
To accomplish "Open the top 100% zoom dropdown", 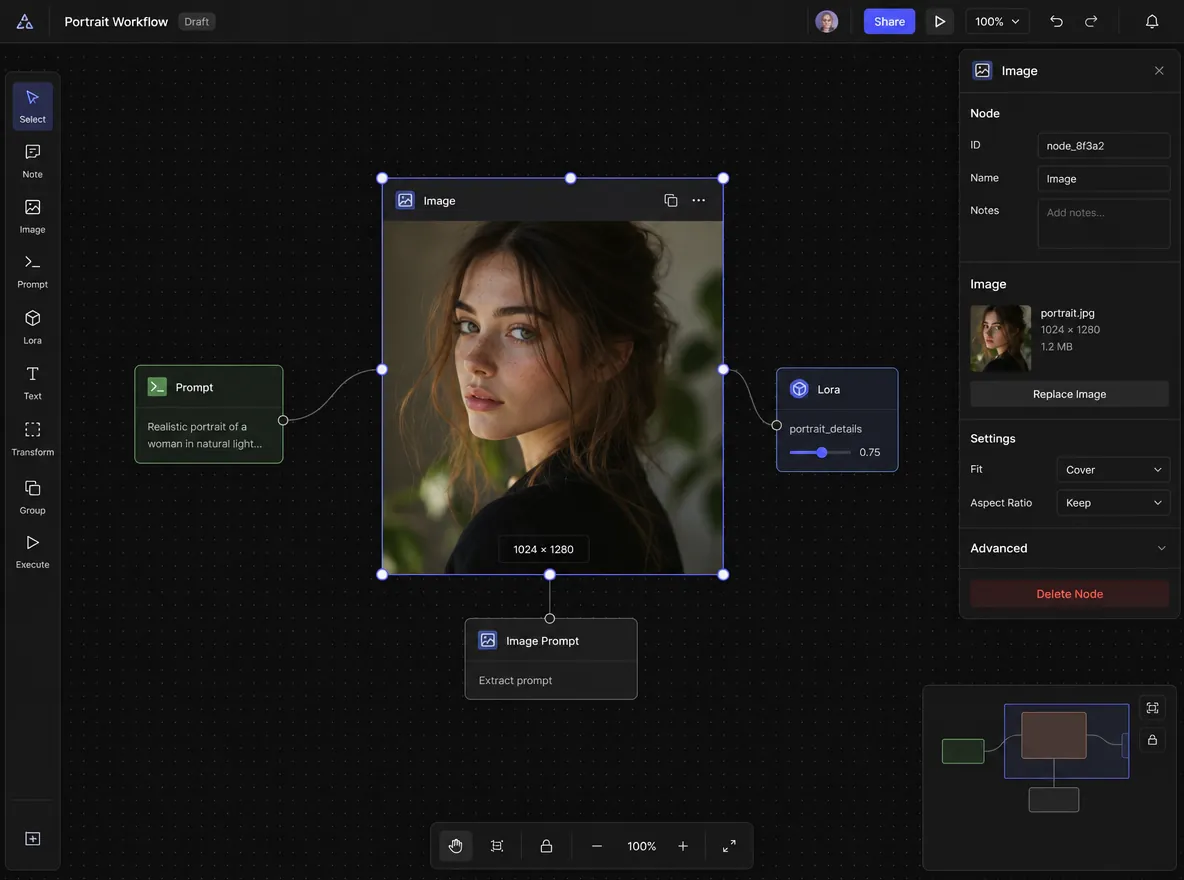I will pos(997,21).
